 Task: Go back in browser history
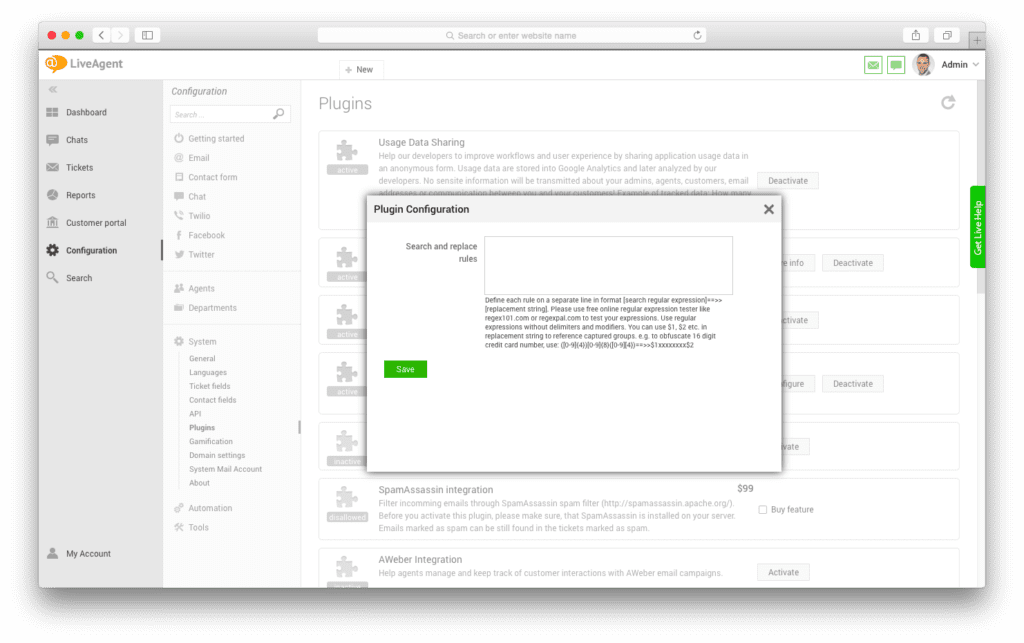[x=101, y=35]
